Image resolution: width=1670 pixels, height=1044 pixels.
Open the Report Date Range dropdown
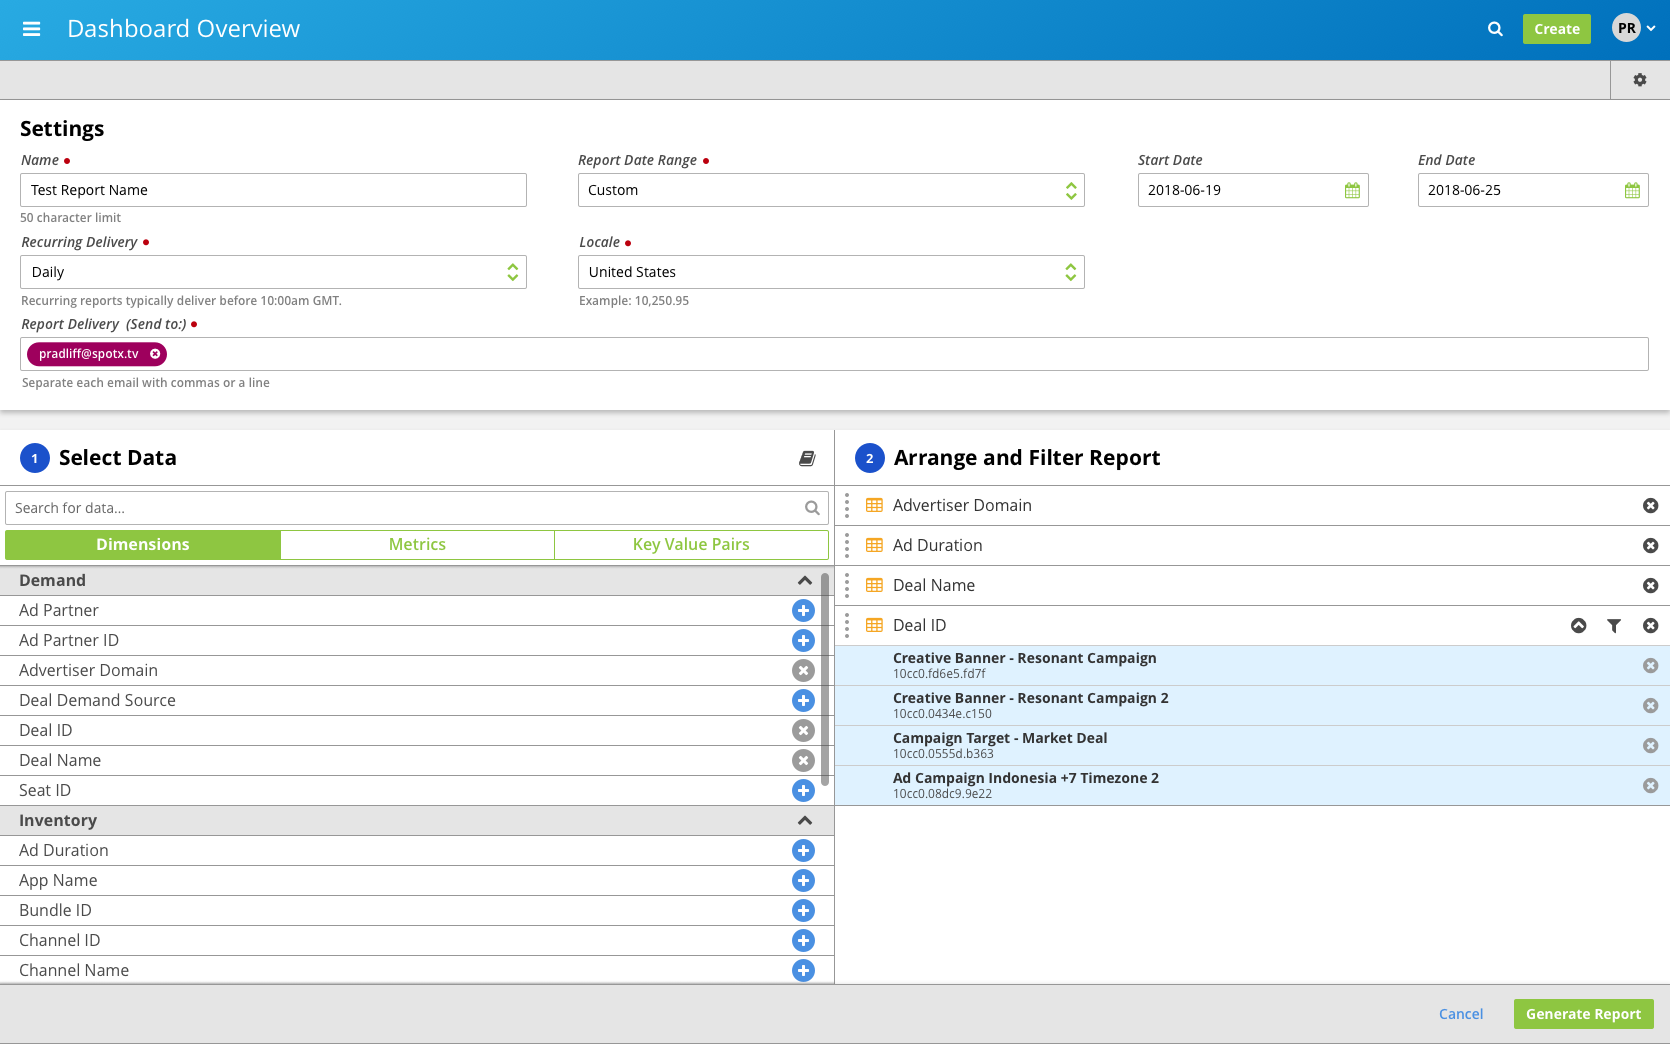[x=830, y=190]
